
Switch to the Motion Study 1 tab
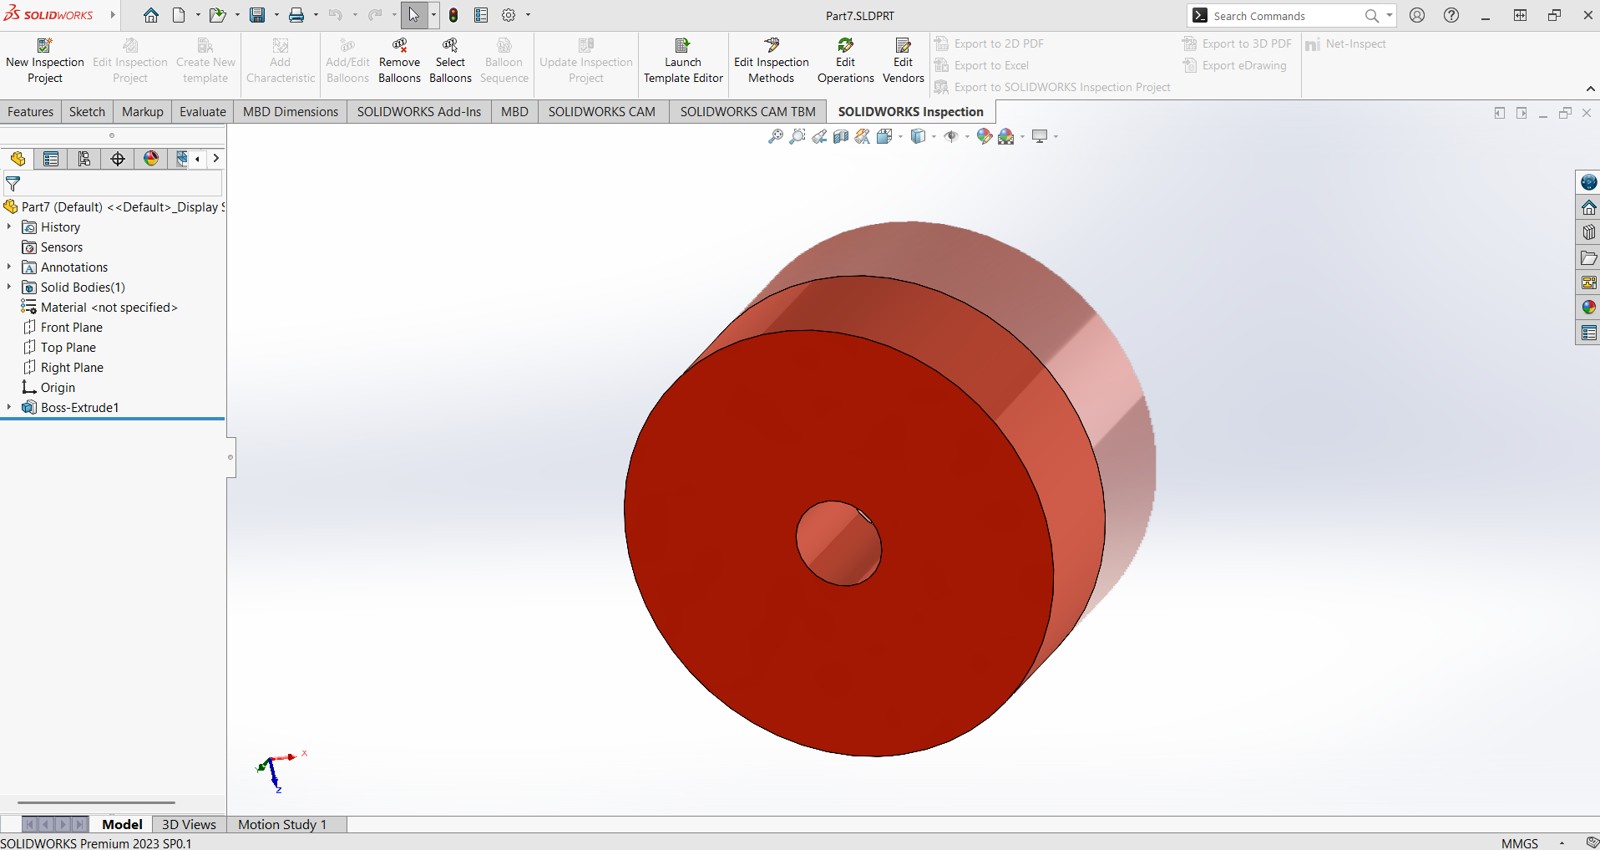282,824
